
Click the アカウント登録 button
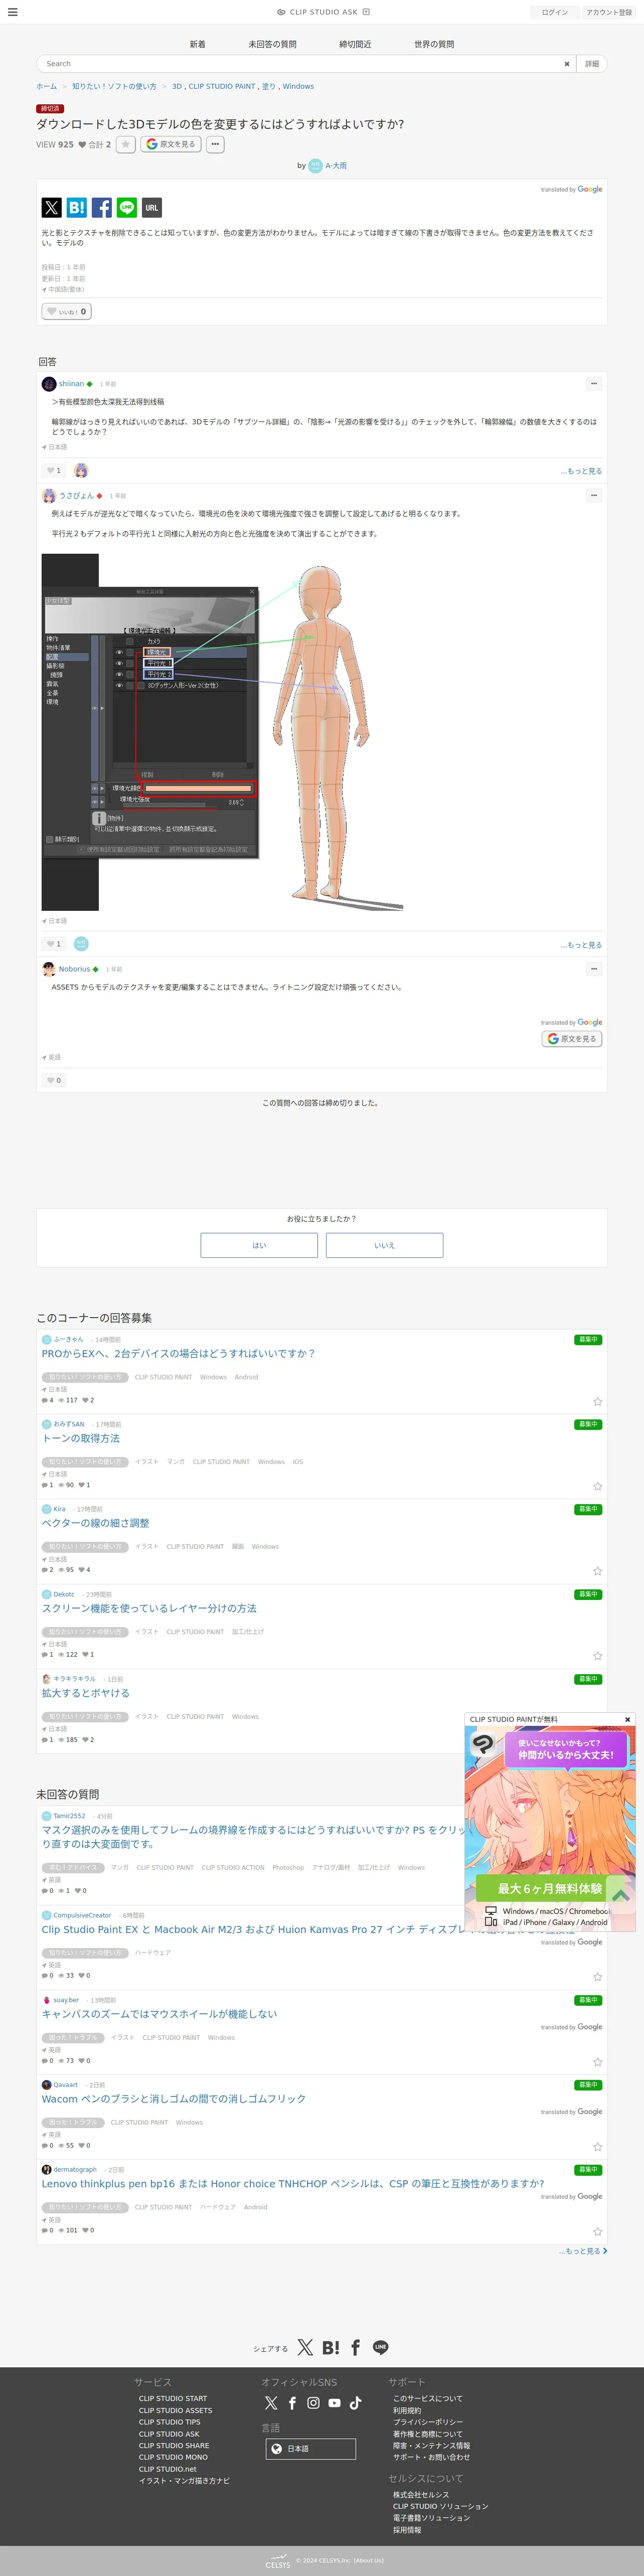pyautogui.click(x=609, y=12)
